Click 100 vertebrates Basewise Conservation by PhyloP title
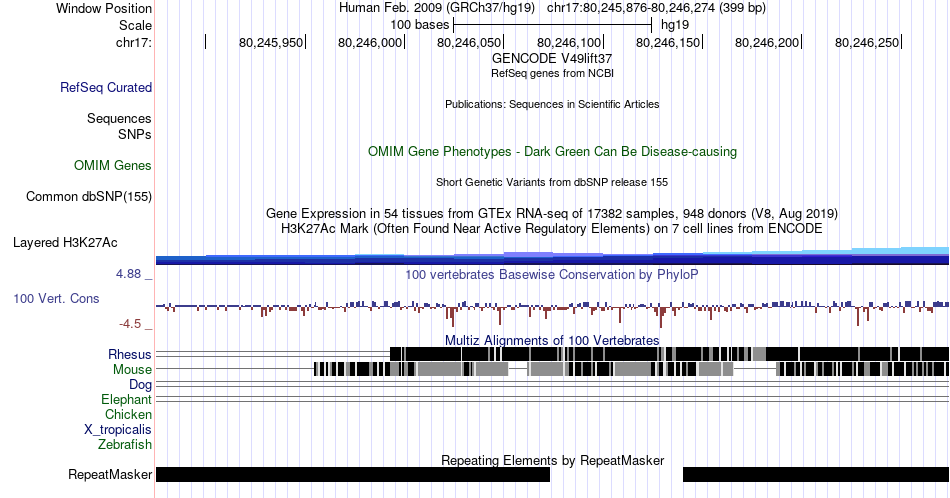Screen dimensions: 950x498 552,274
